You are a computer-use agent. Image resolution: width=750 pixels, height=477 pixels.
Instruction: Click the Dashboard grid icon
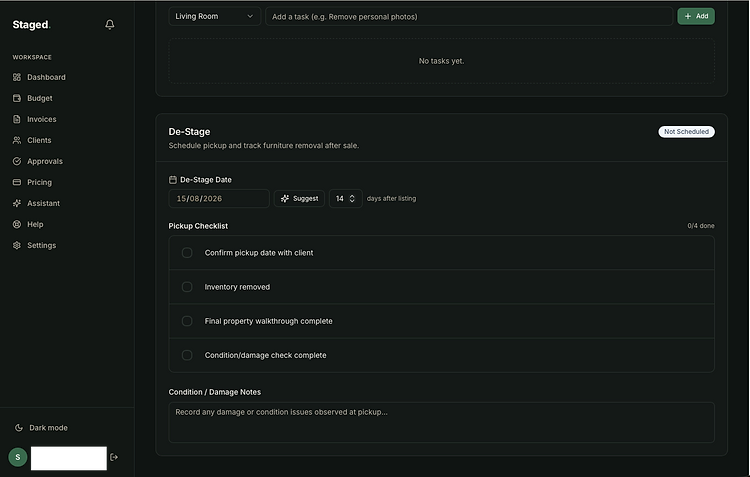click(17, 77)
